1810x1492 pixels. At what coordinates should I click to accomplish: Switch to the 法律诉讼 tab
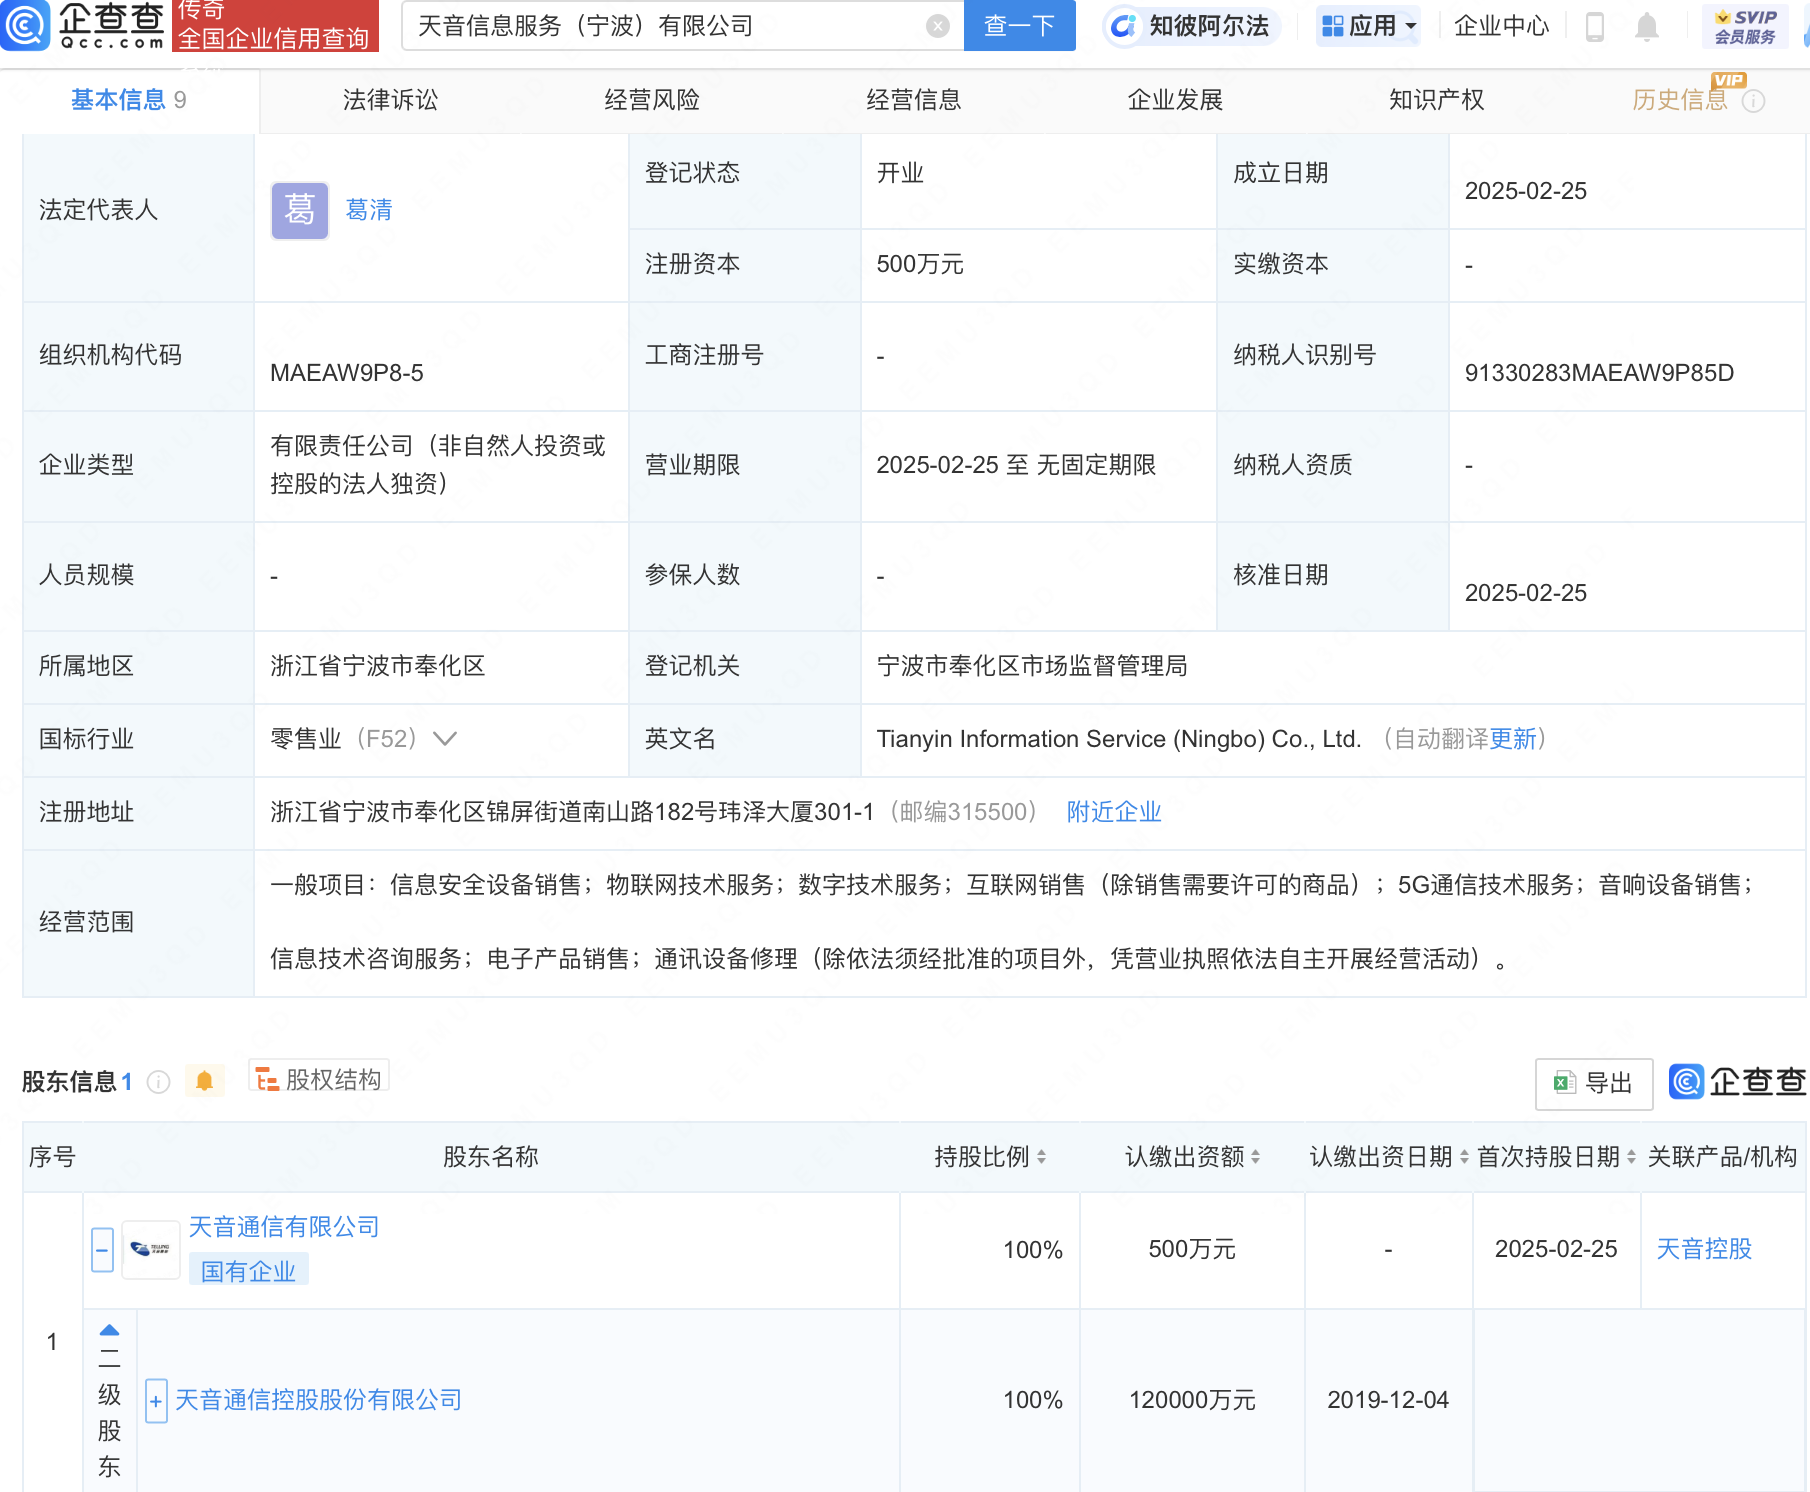click(x=390, y=100)
